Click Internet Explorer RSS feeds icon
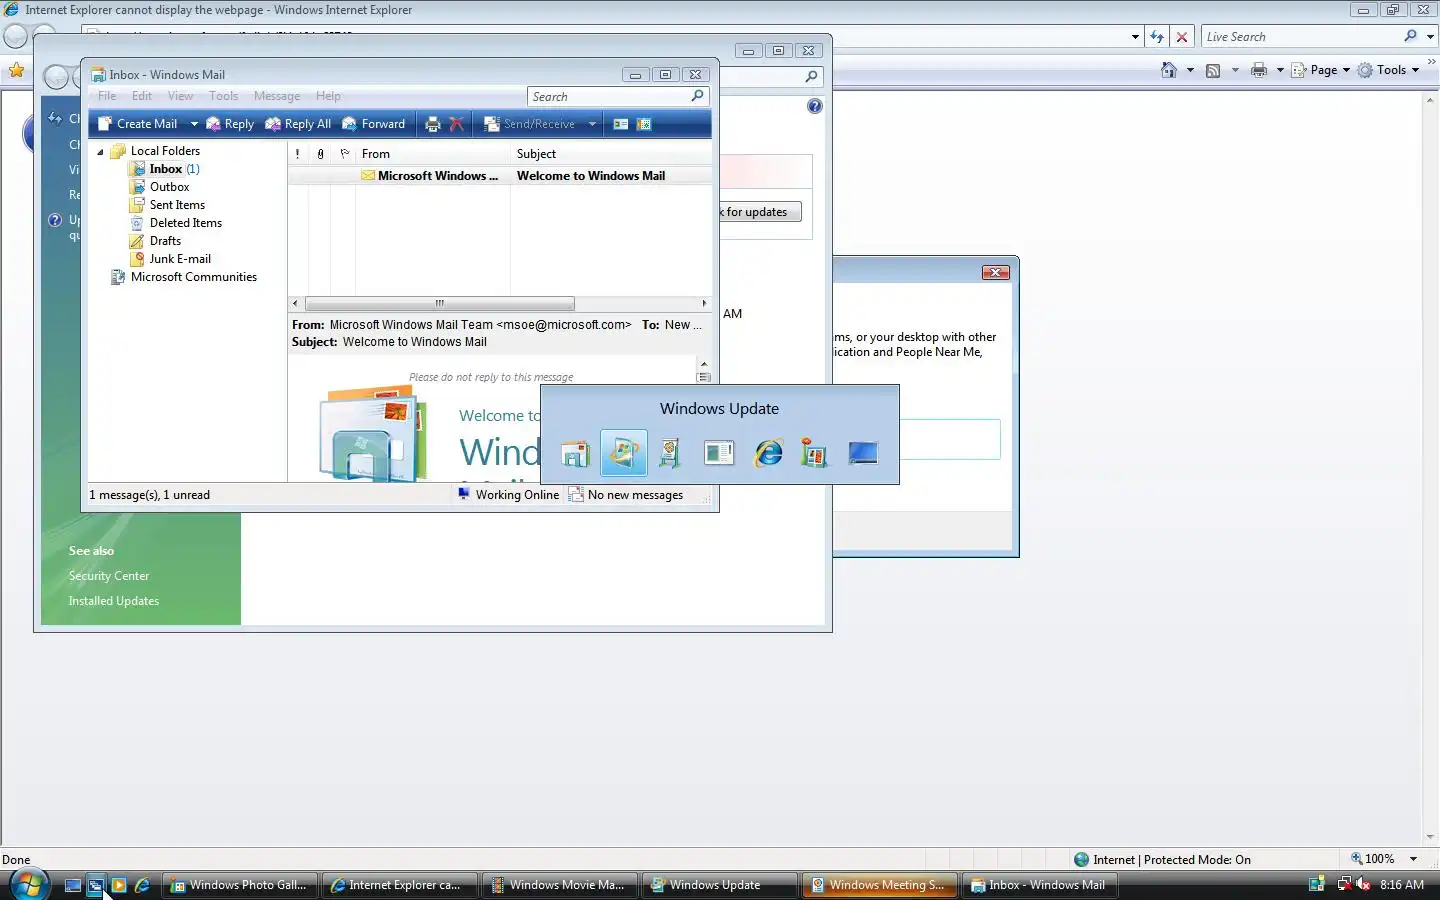Screen dimensions: 1440x900 click(1213, 70)
